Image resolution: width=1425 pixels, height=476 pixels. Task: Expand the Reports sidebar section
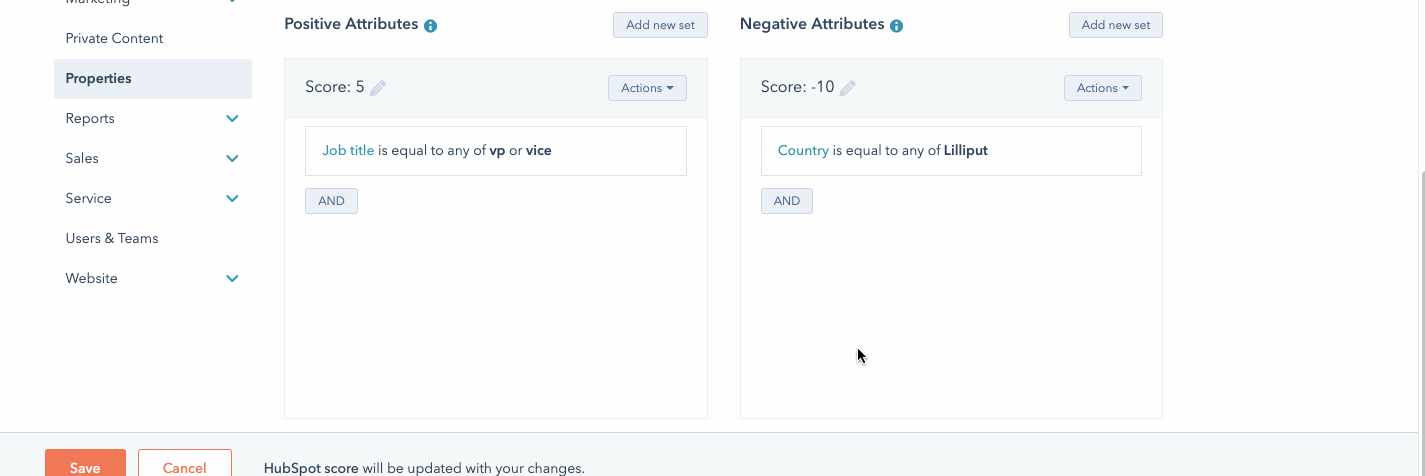232,118
